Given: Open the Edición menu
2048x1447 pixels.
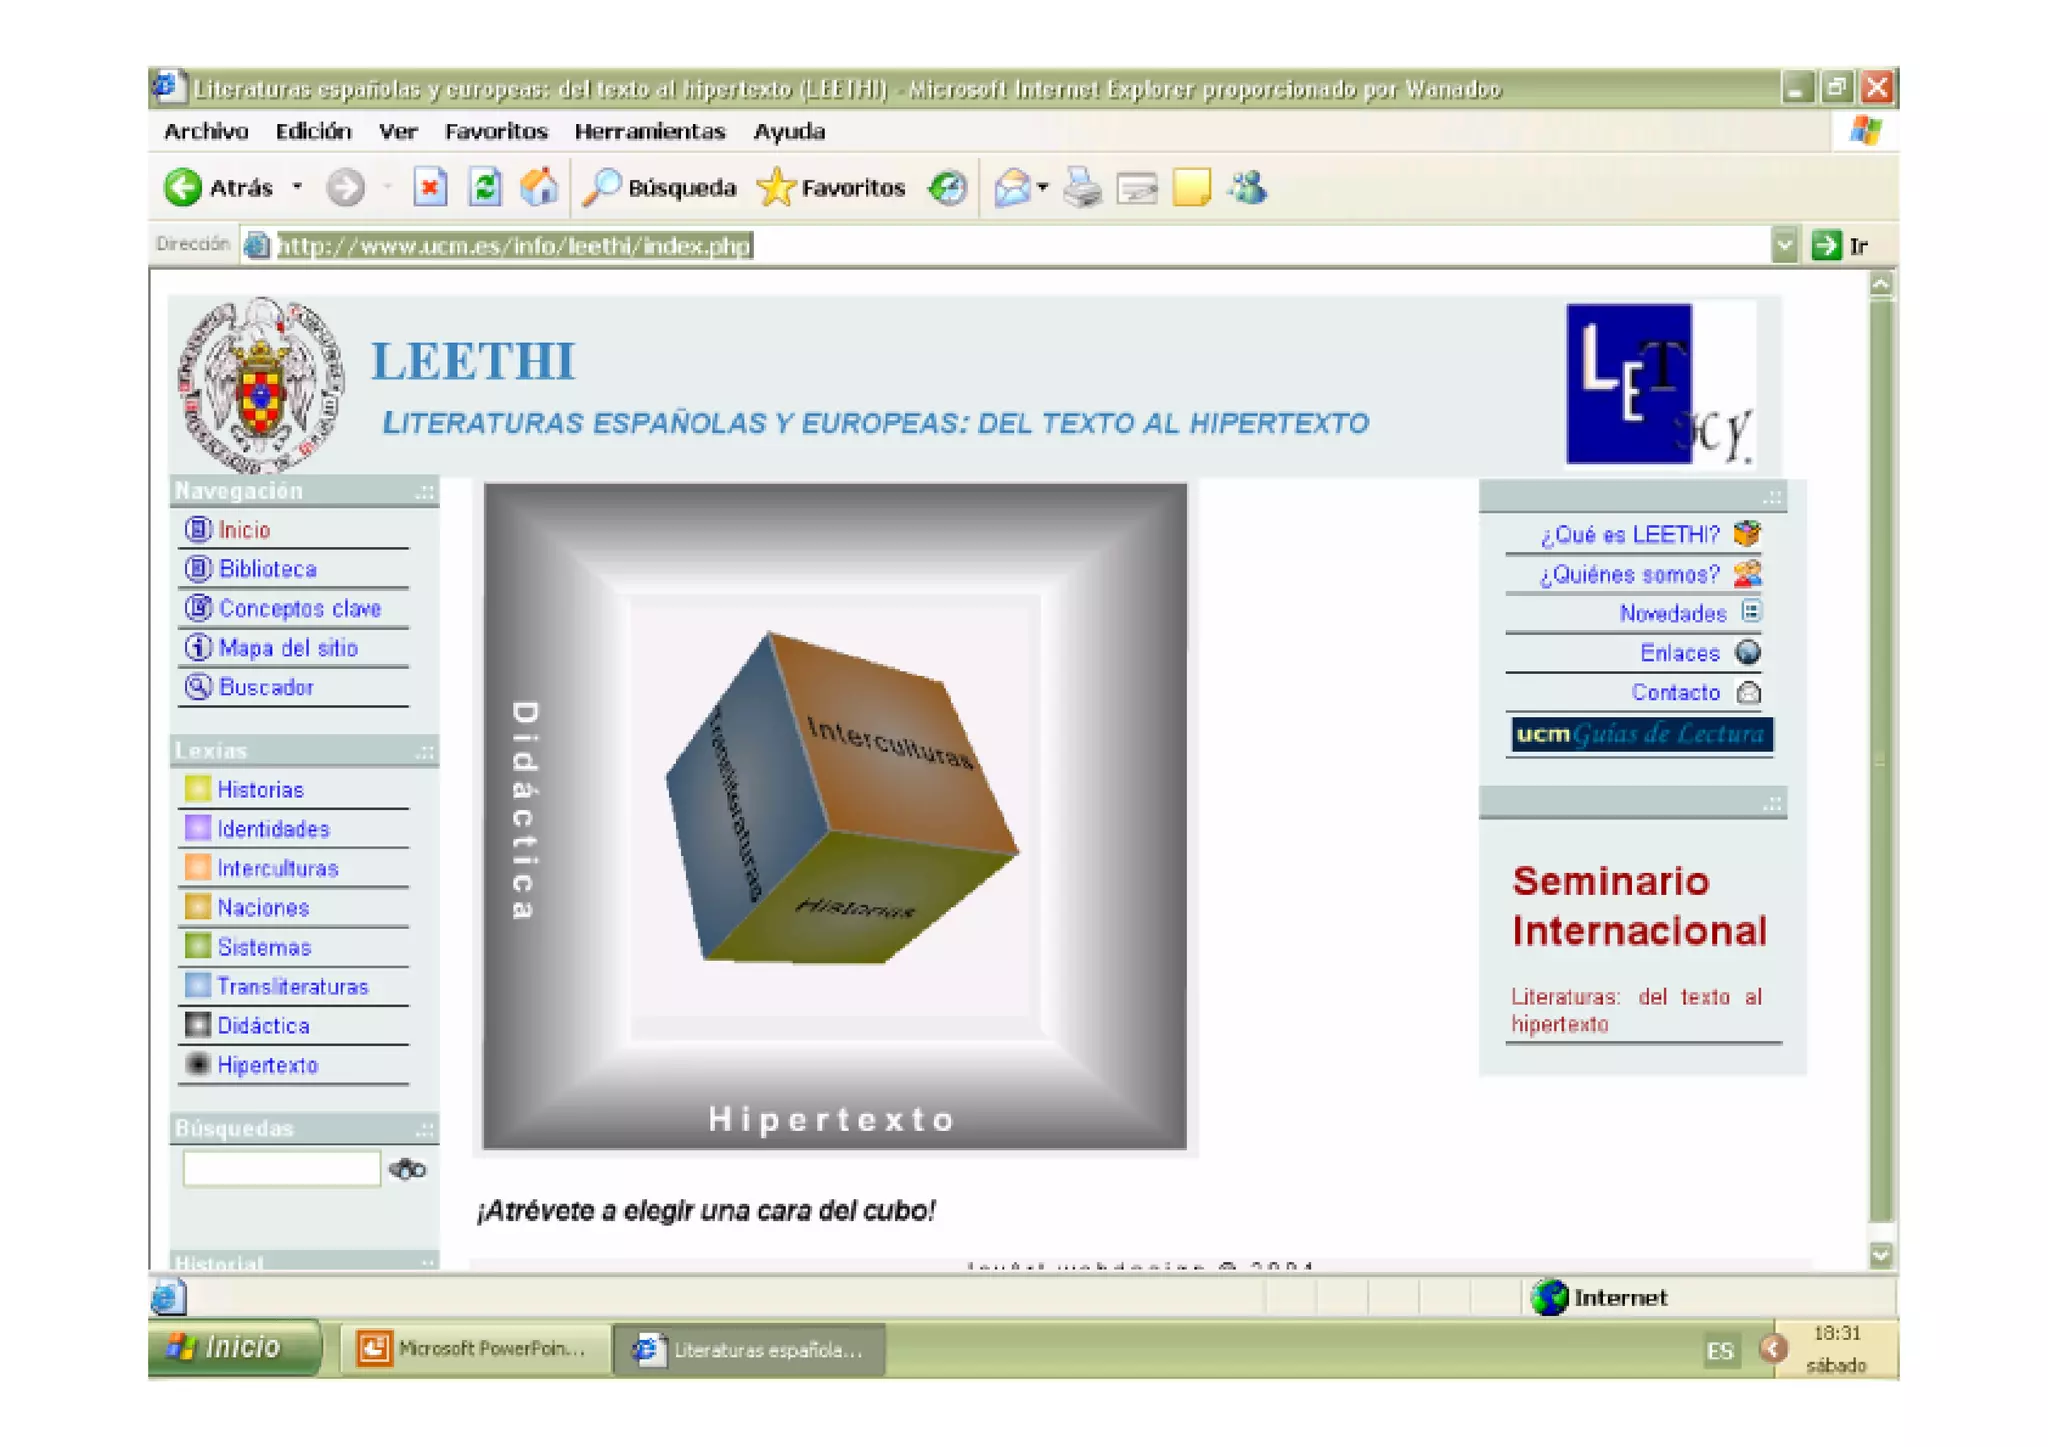Looking at the screenshot, I should (314, 131).
